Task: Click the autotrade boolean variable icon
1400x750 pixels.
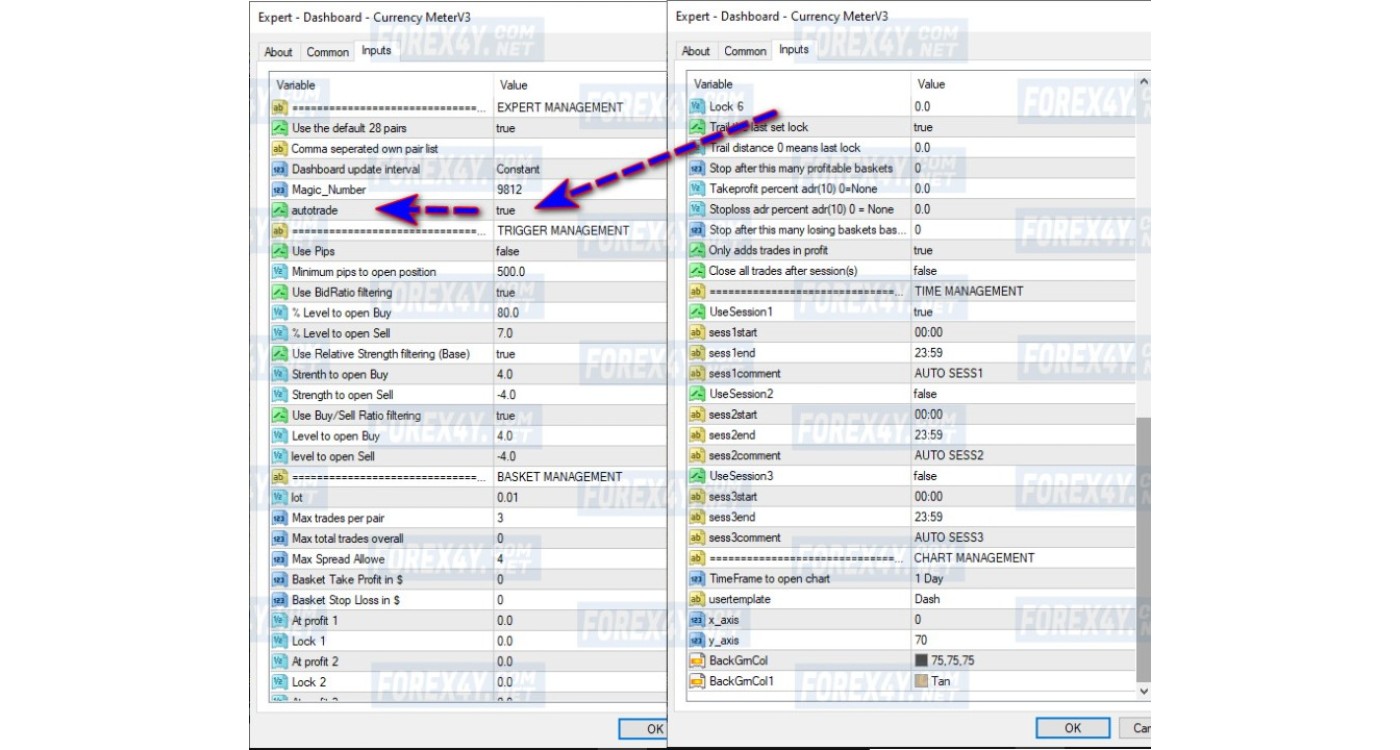Action: [x=279, y=210]
